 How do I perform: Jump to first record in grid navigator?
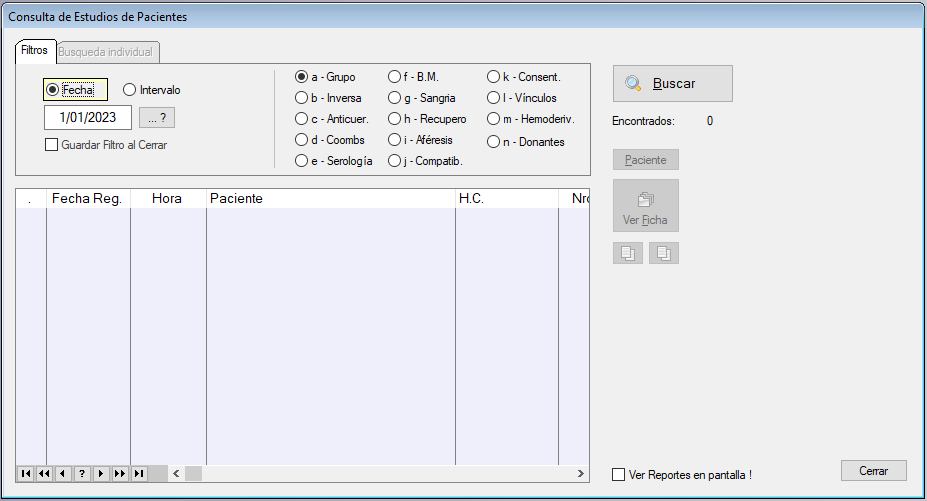pos(25,474)
